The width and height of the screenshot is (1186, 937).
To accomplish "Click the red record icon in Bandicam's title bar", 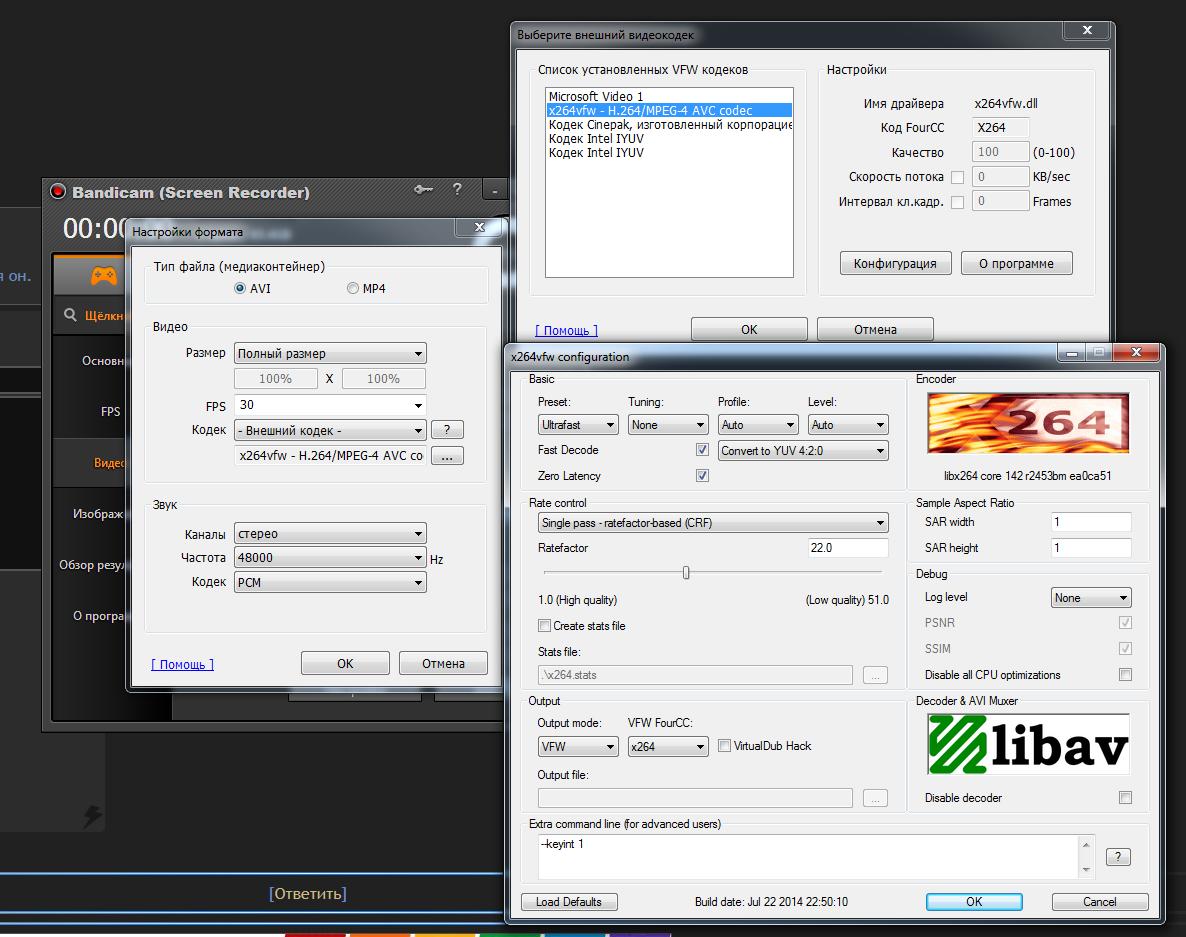I will click(58, 191).
